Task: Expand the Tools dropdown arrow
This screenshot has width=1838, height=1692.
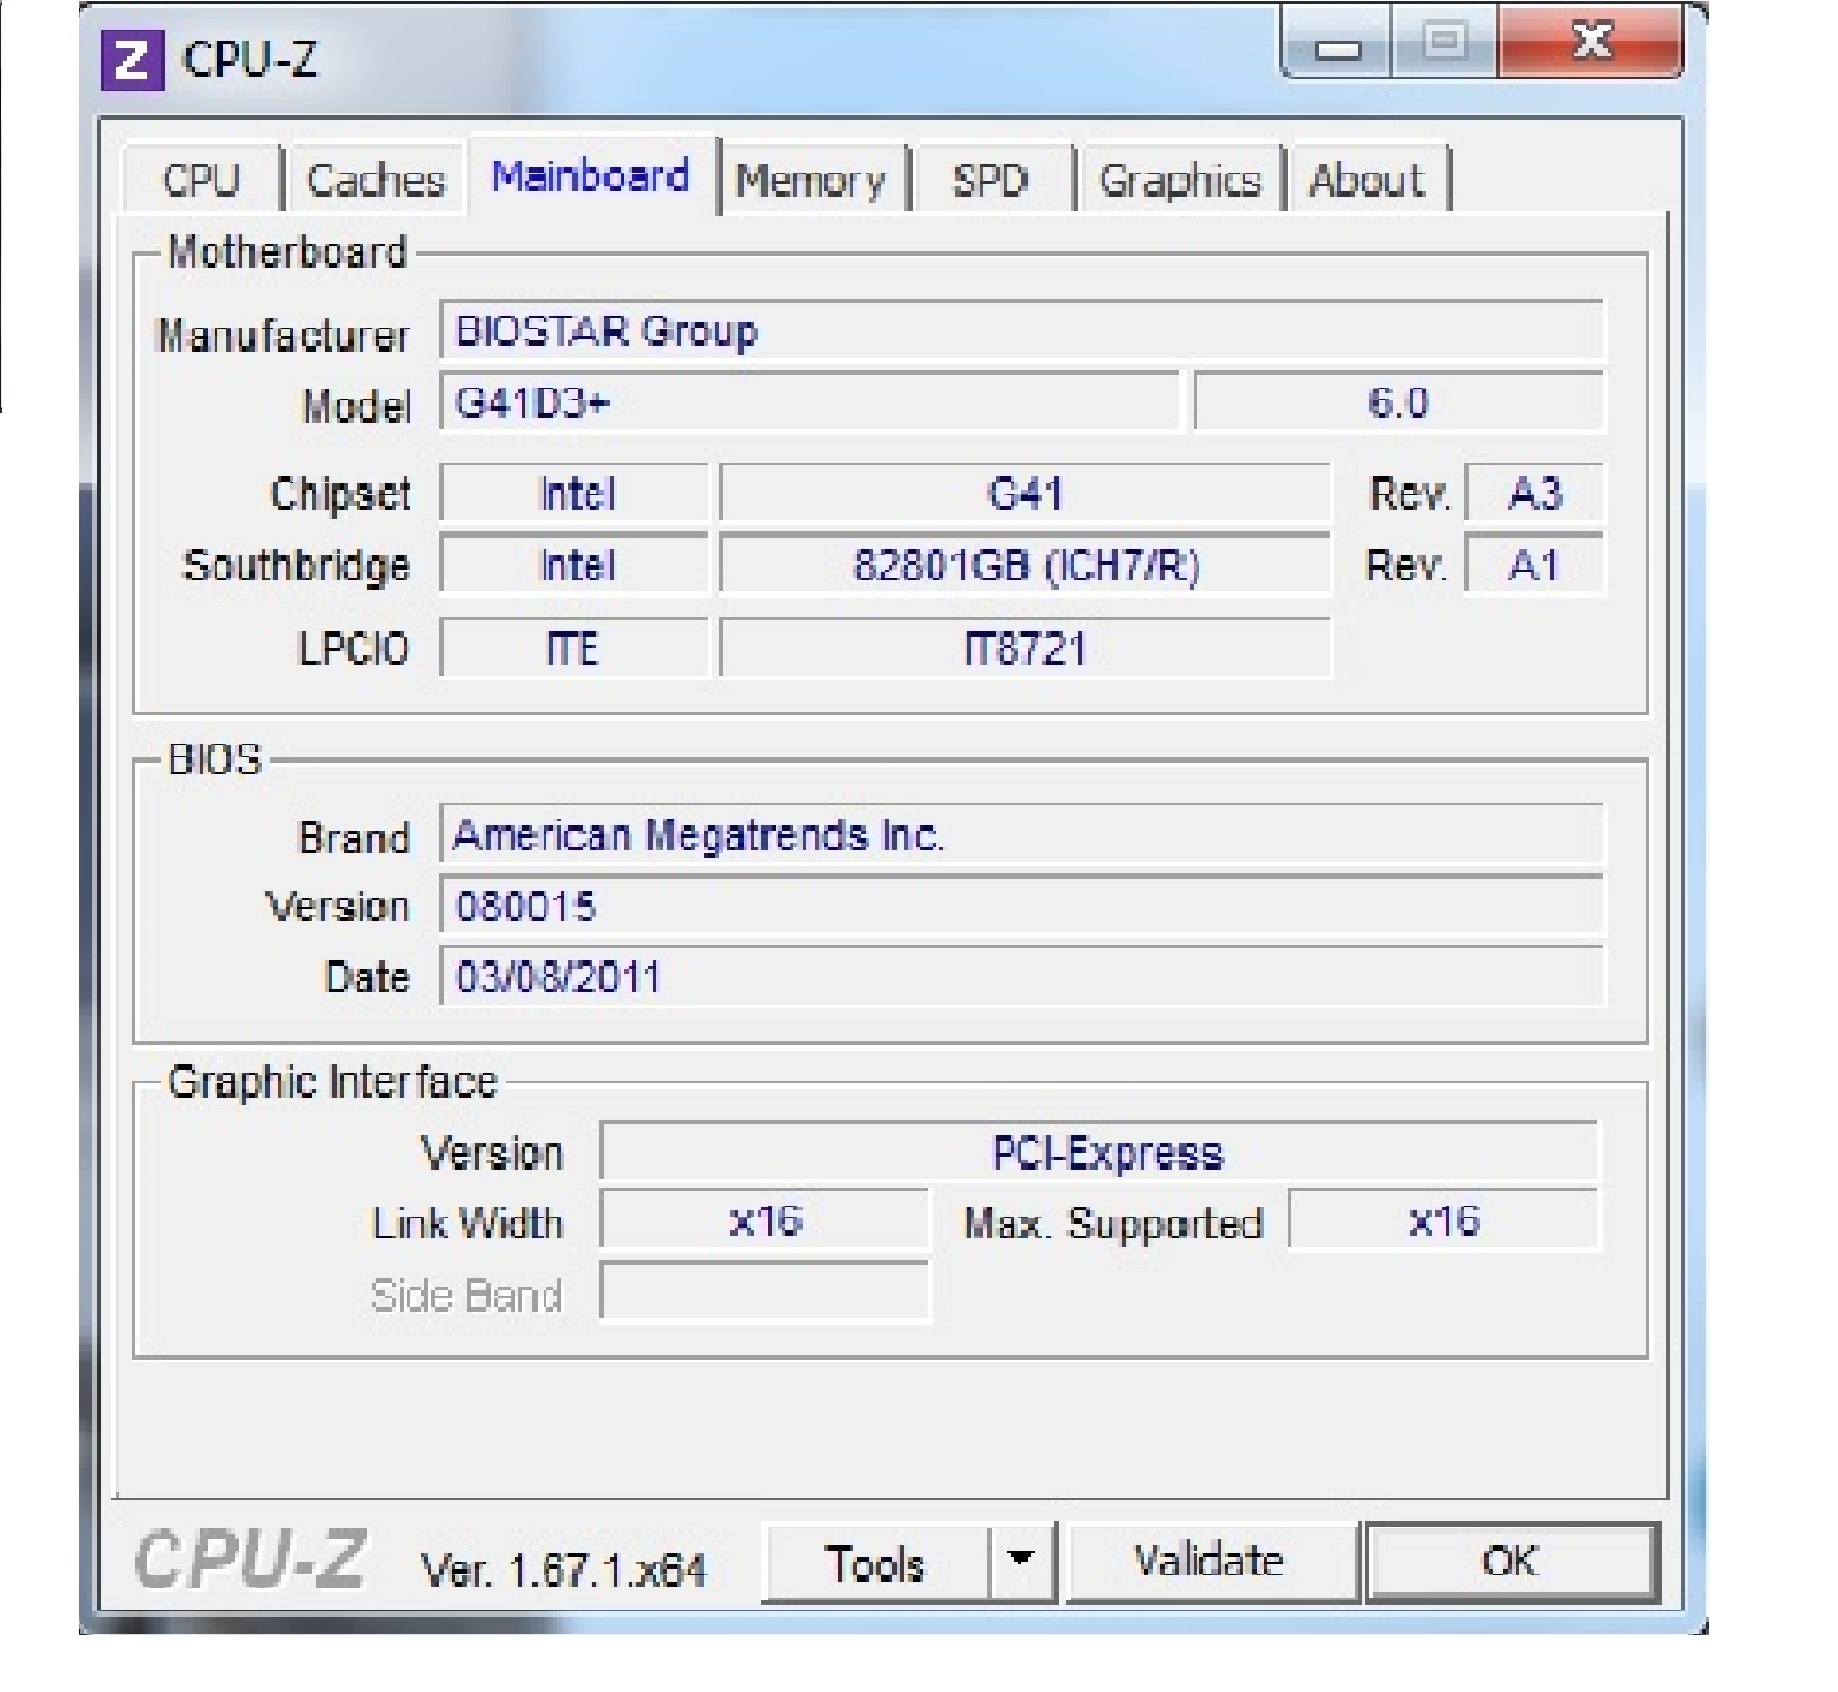Action: coord(1021,1563)
